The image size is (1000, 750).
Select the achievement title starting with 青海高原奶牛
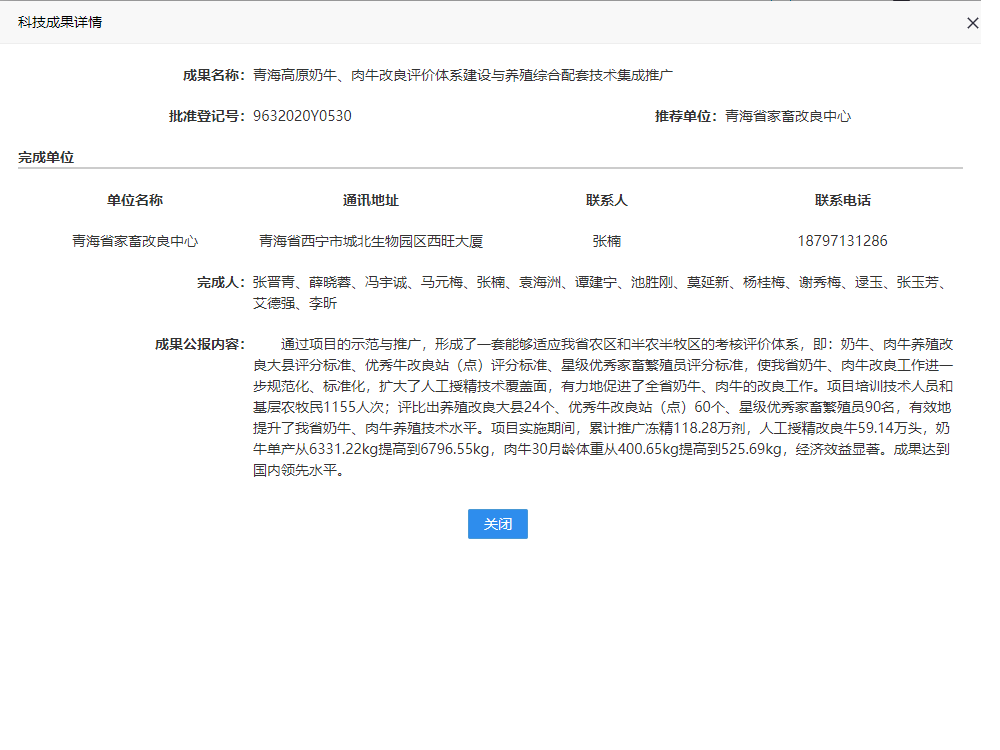[463, 75]
